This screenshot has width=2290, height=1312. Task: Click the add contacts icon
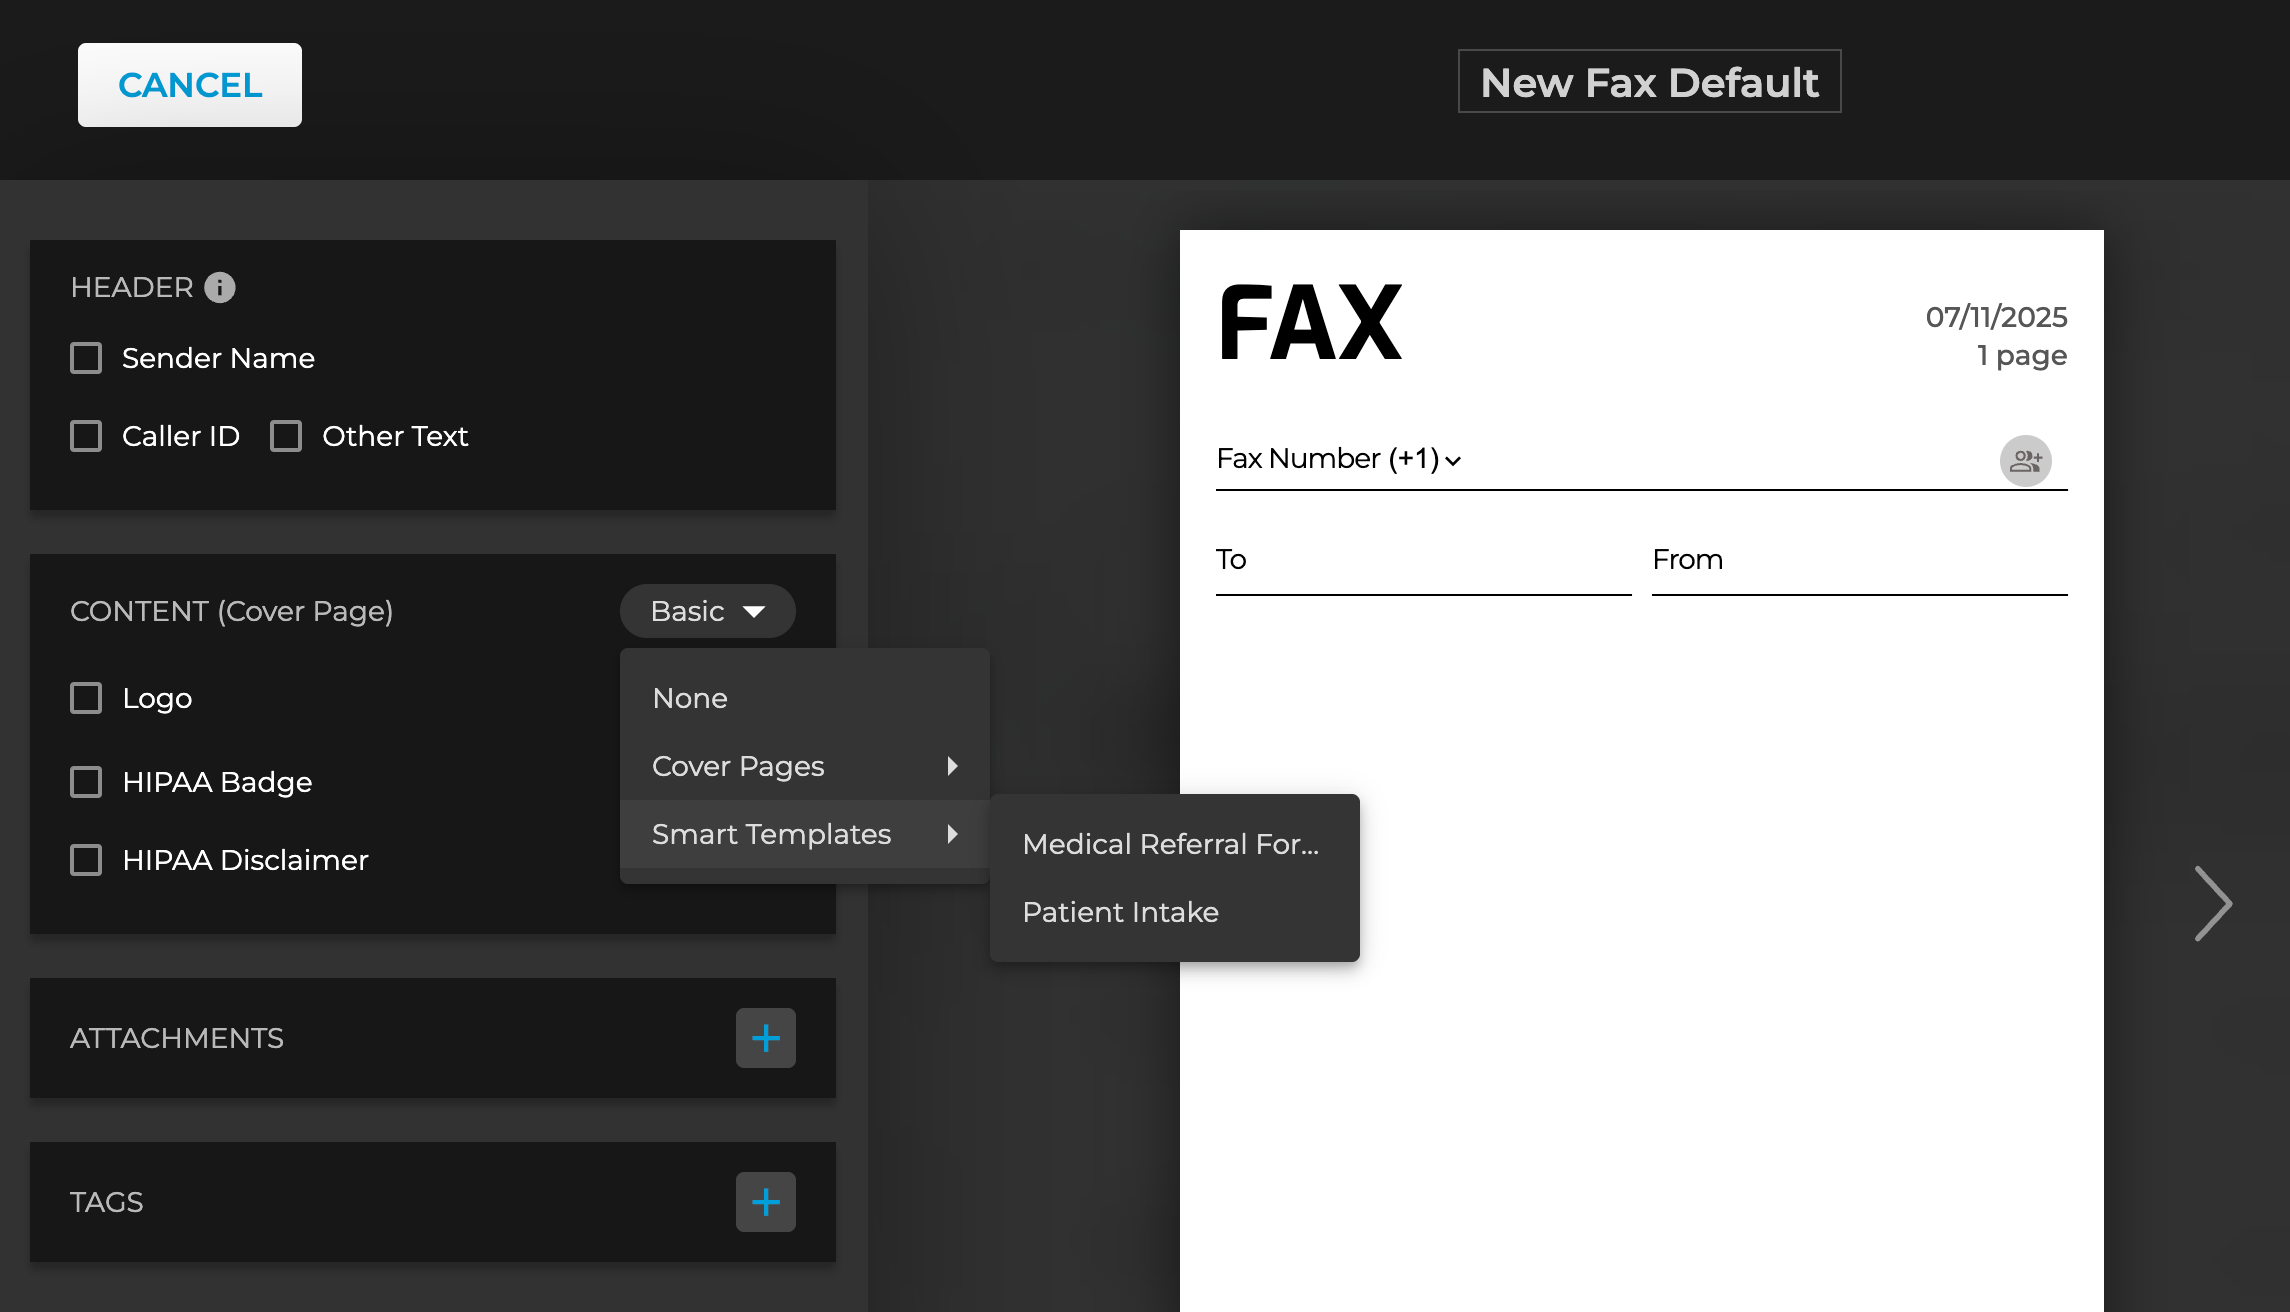pyautogui.click(x=2025, y=461)
